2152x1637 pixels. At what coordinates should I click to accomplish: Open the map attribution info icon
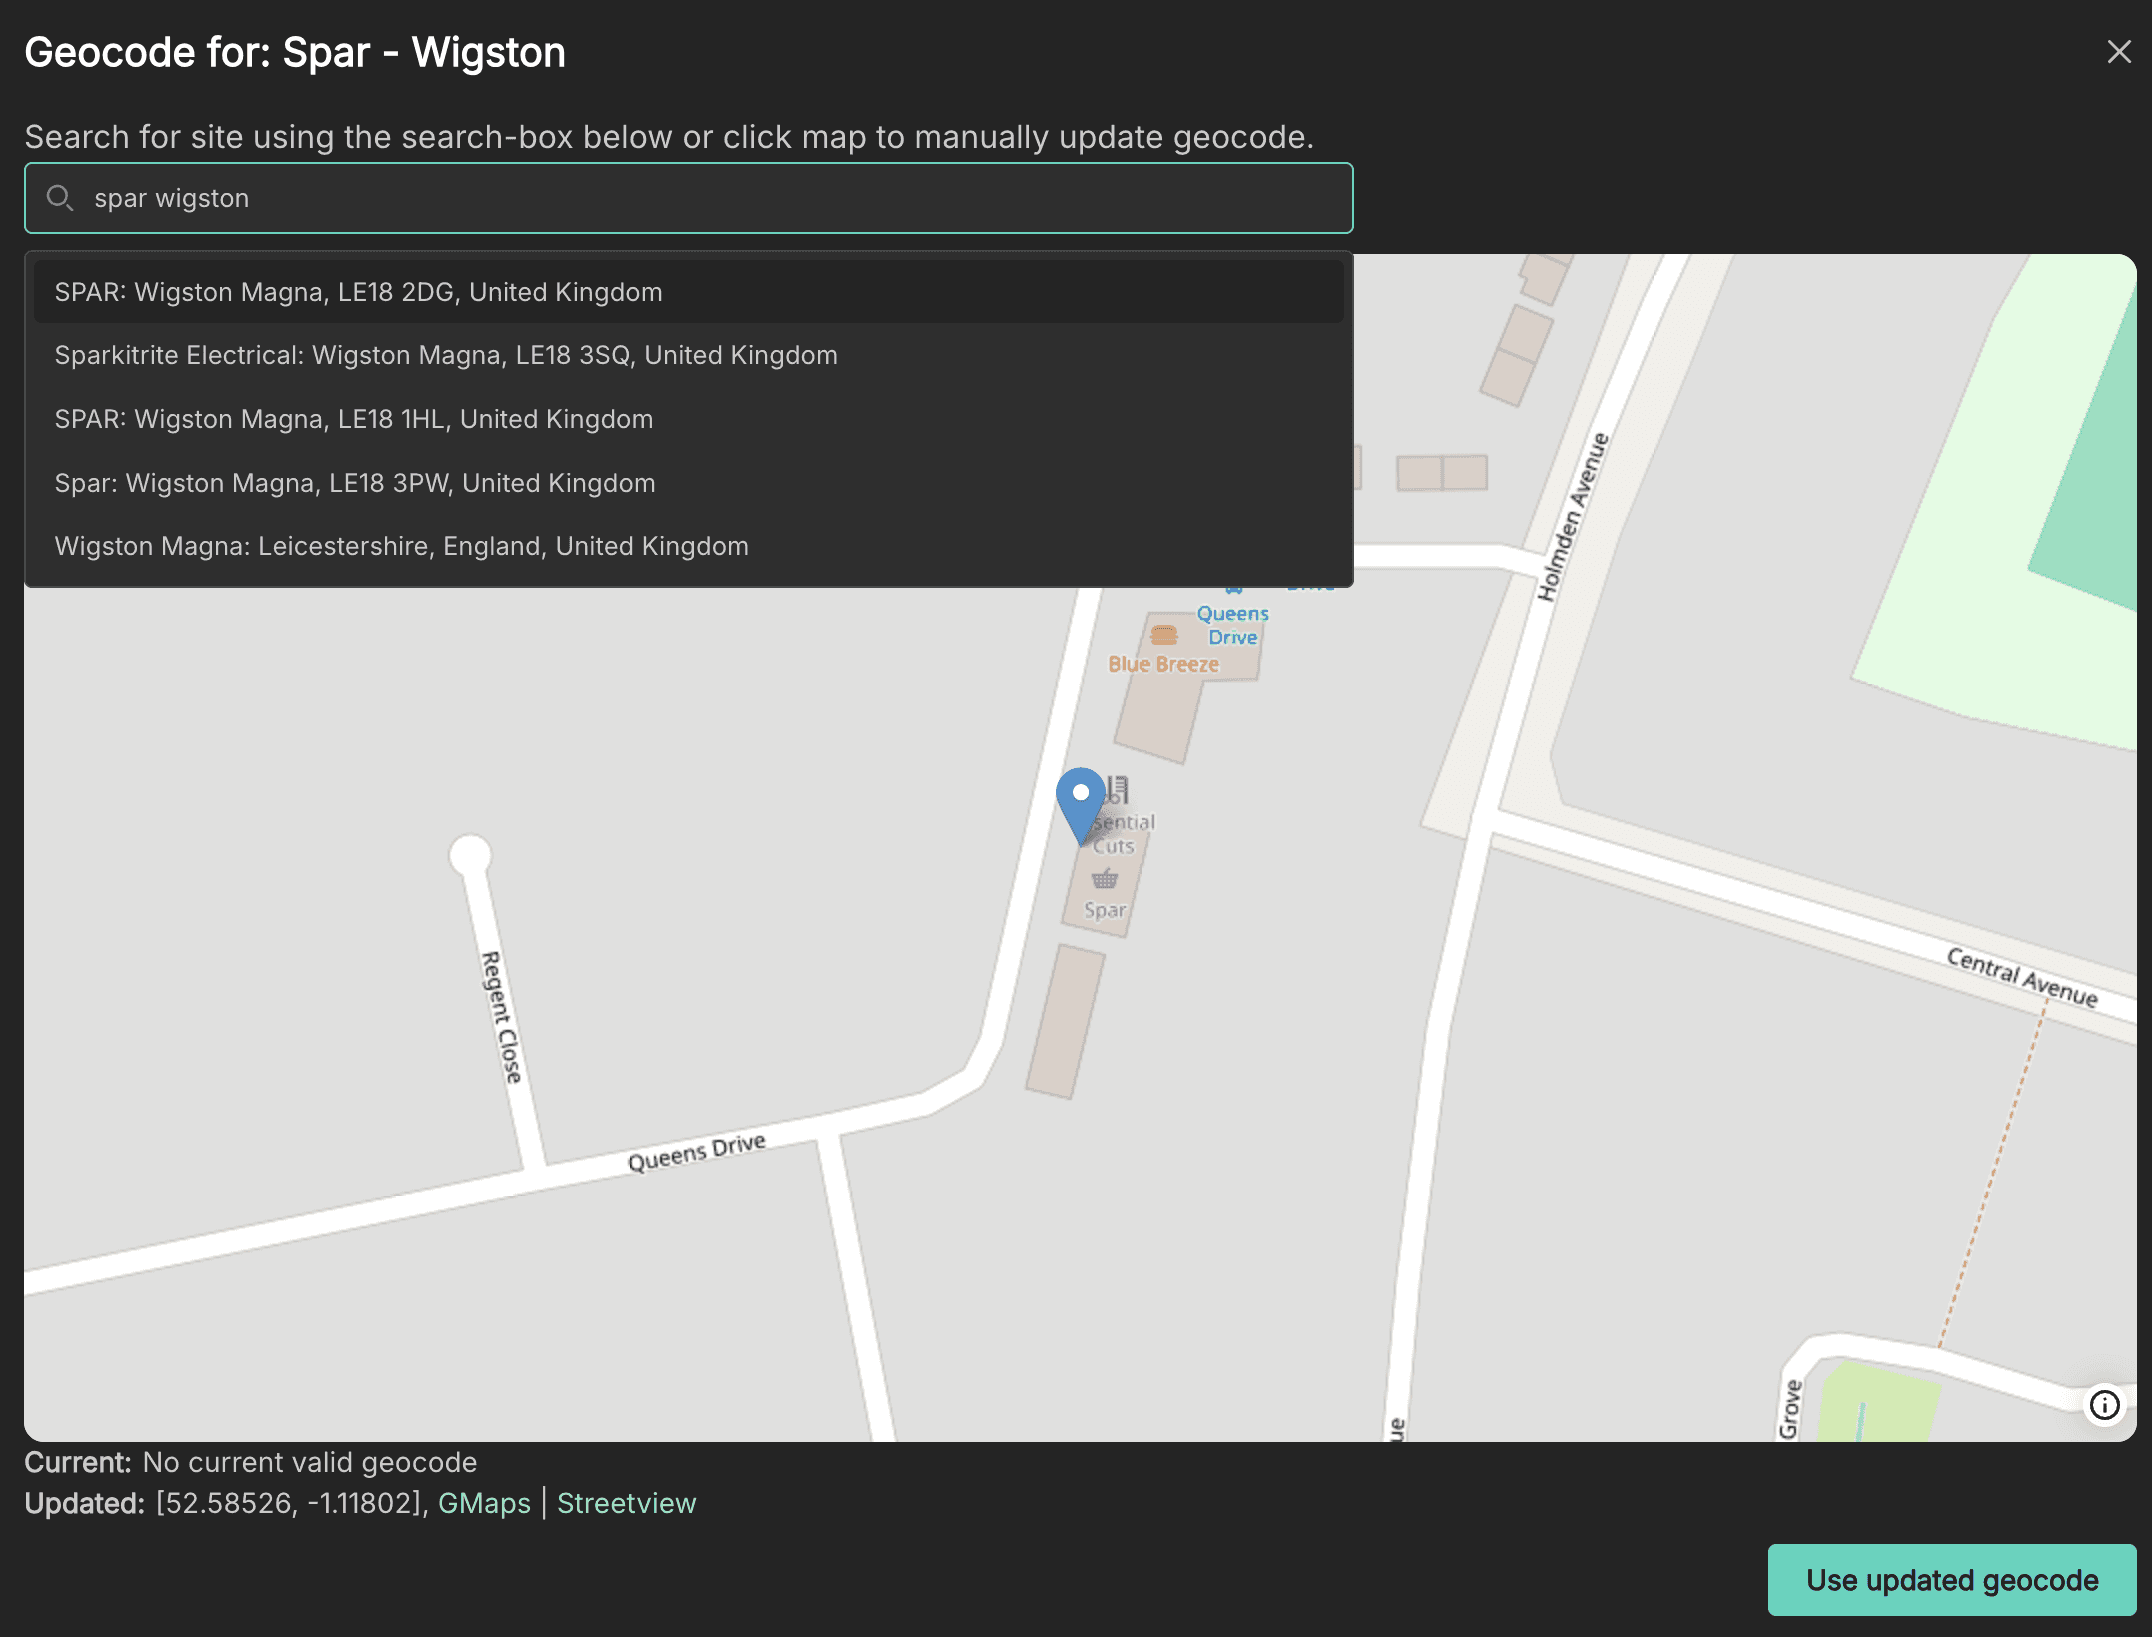pos(2104,1405)
